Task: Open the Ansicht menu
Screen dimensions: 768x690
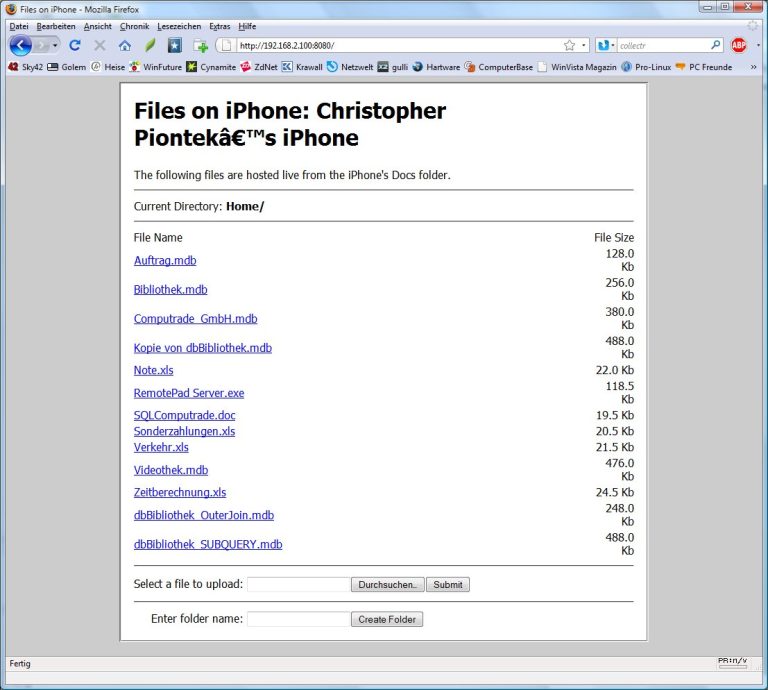Action: (x=97, y=26)
